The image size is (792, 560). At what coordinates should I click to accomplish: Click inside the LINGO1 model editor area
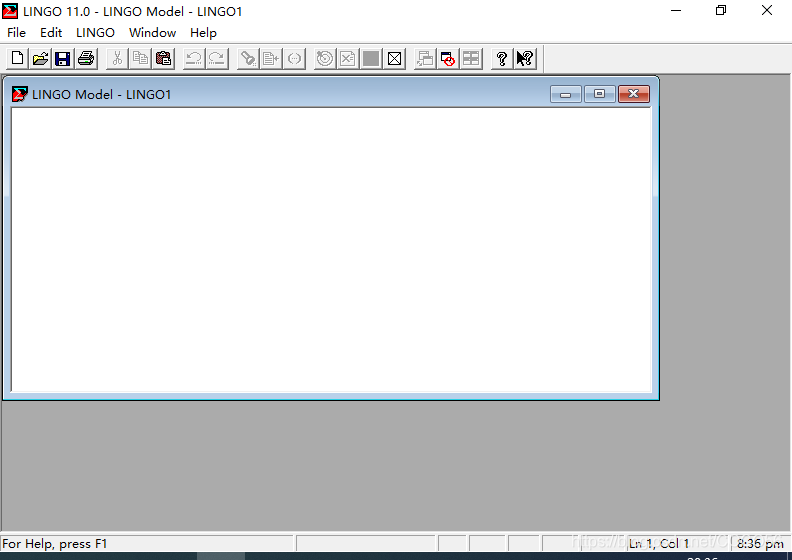(x=331, y=250)
